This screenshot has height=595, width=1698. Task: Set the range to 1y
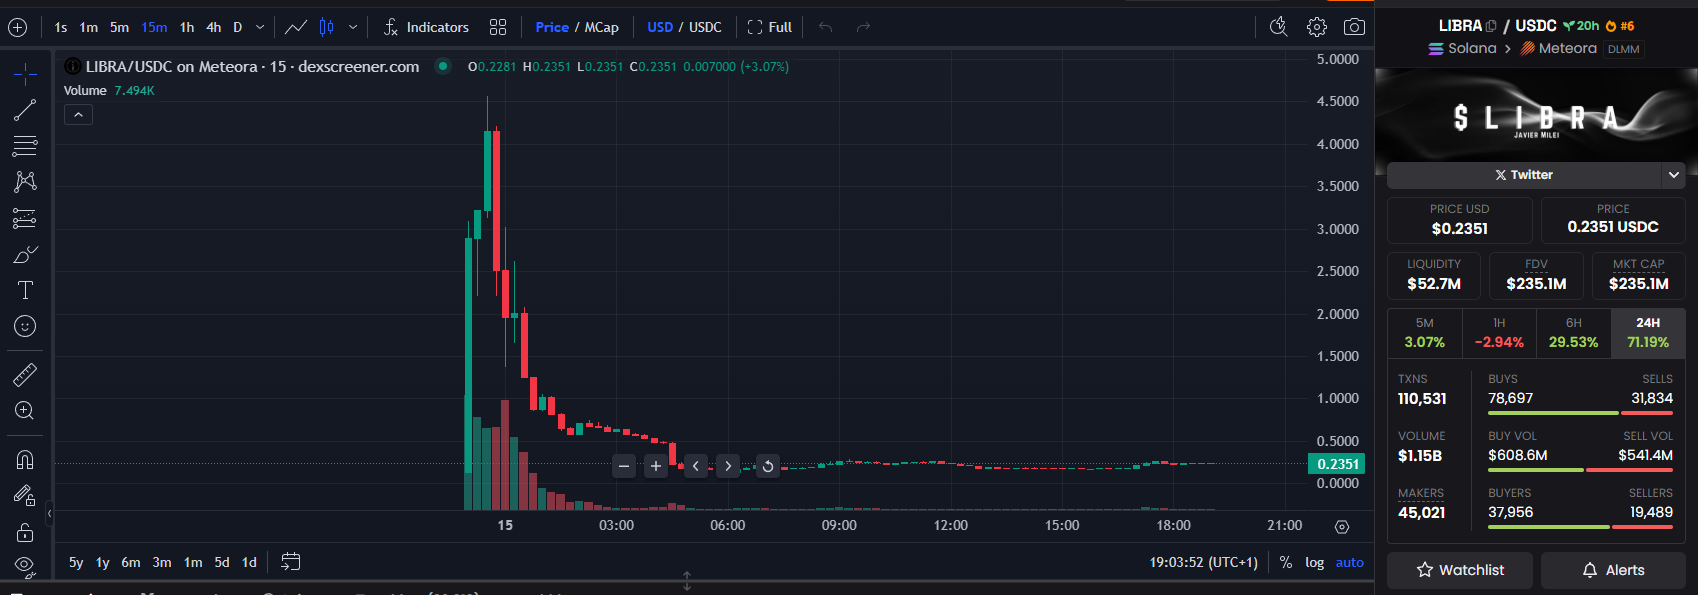(x=102, y=563)
